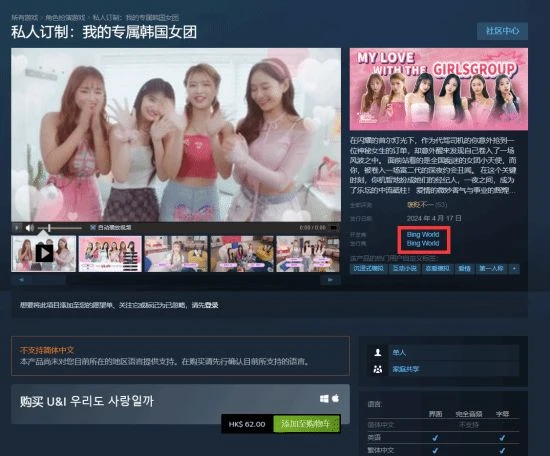The image size is (550, 456).
Task: Select the 沉浸式模拟 tag
Action: [368, 269]
